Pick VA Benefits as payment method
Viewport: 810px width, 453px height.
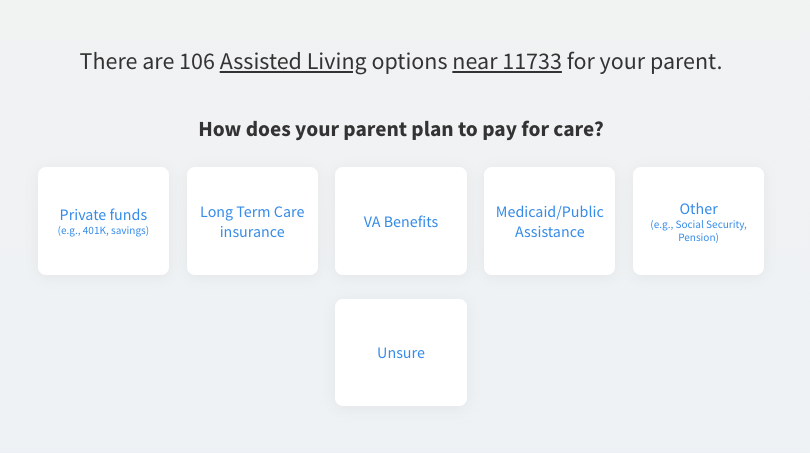click(400, 221)
